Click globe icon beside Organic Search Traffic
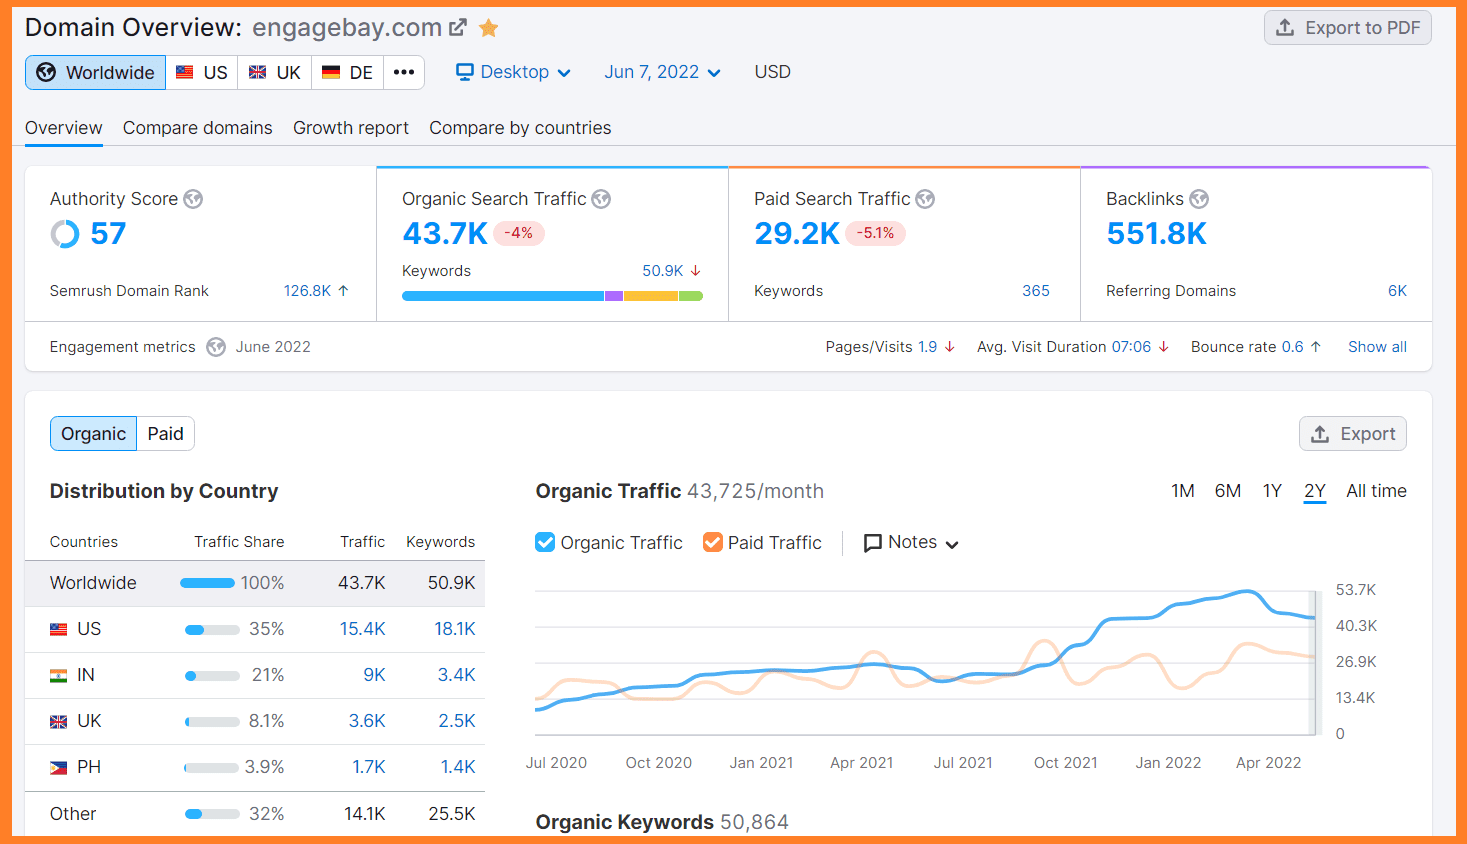The height and width of the screenshot is (844, 1467). point(601,199)
